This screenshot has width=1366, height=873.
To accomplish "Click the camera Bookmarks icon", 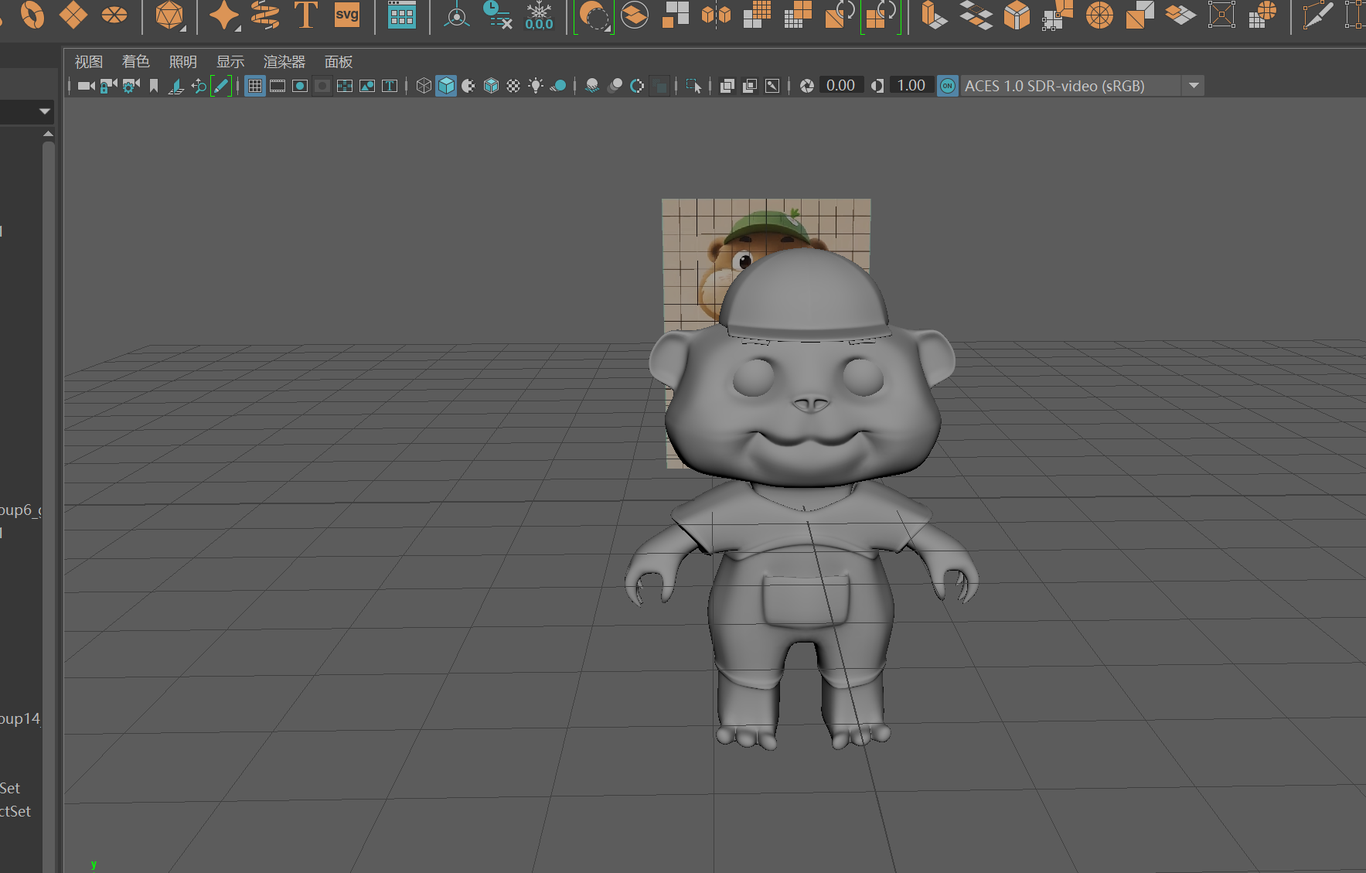I will pos(154,86).
